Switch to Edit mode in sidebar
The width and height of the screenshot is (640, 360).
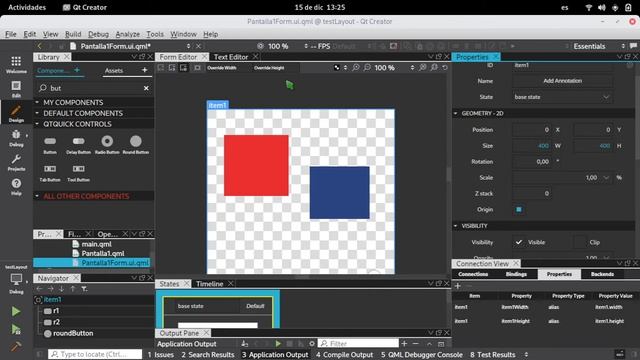click(16, 89)
